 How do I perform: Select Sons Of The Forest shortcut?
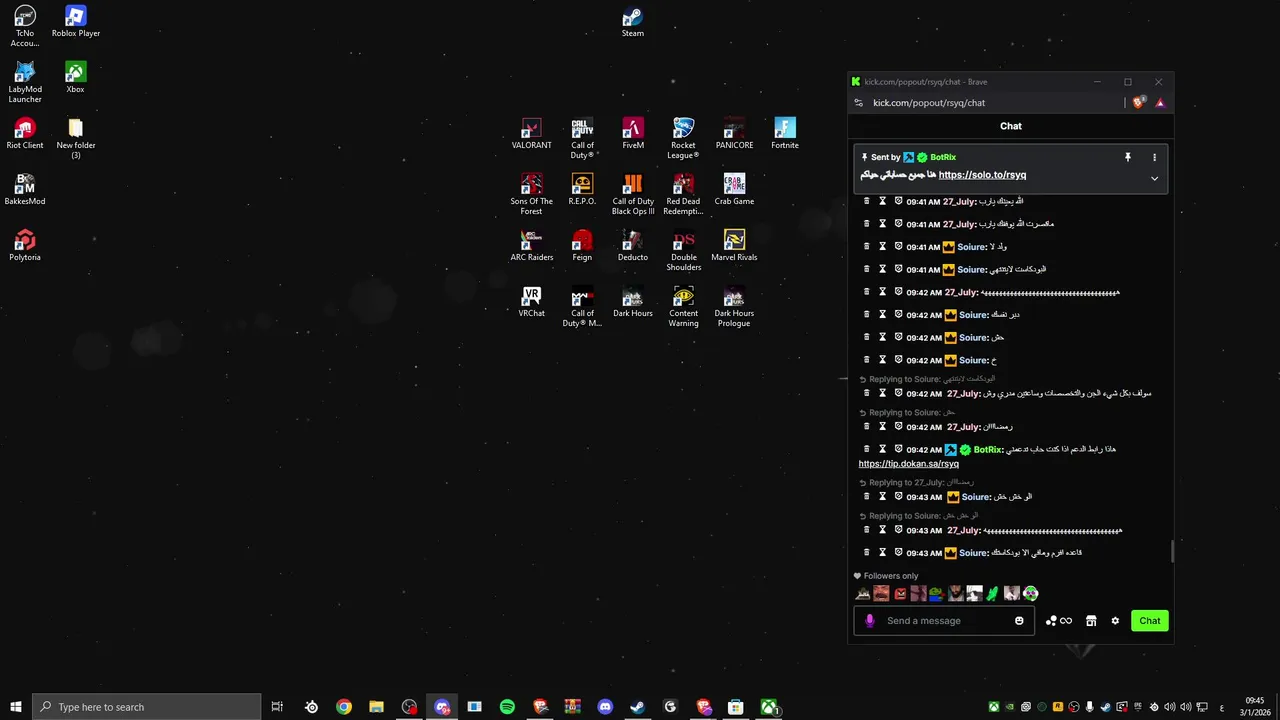[531, 195]
